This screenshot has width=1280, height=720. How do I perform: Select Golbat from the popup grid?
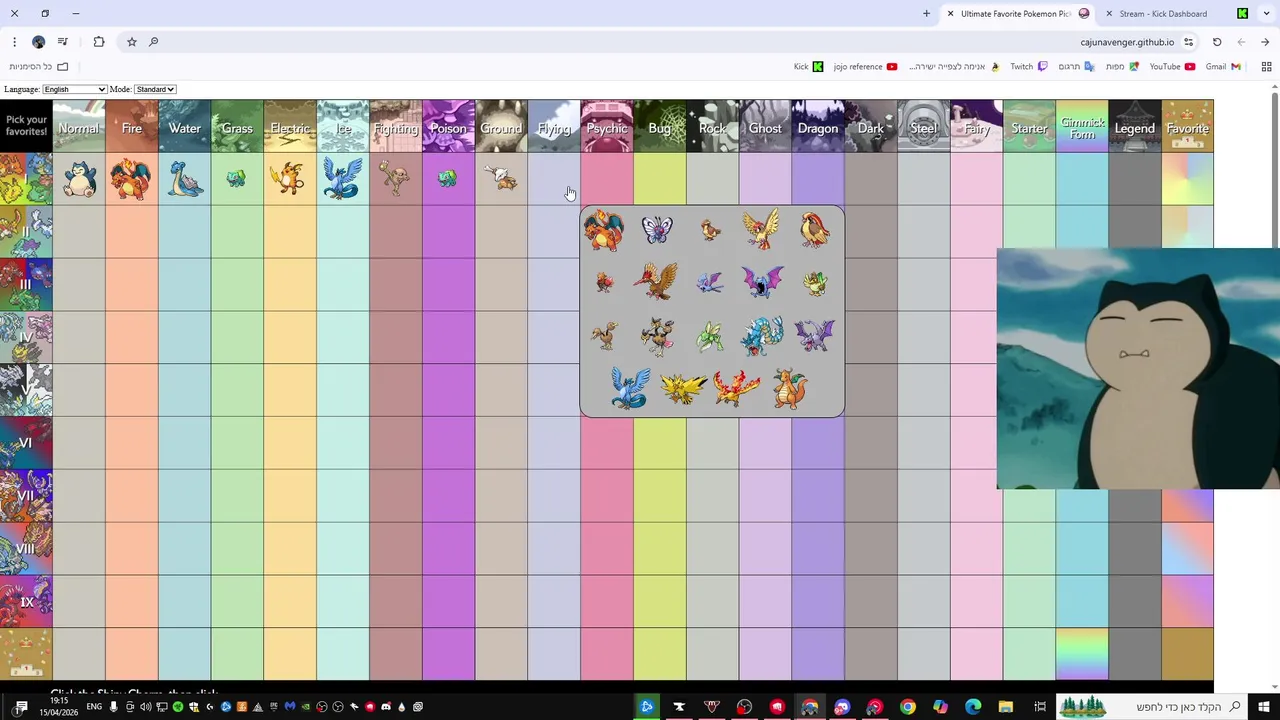[x=762, y=282]
